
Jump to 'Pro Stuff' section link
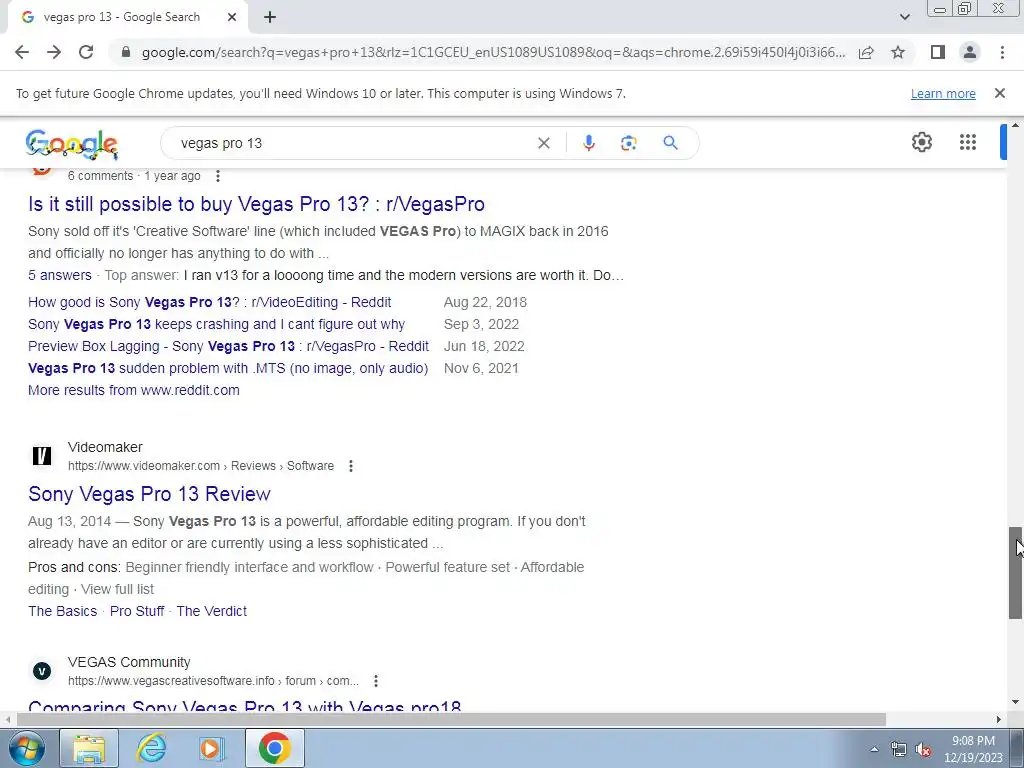tap(136, 611)
